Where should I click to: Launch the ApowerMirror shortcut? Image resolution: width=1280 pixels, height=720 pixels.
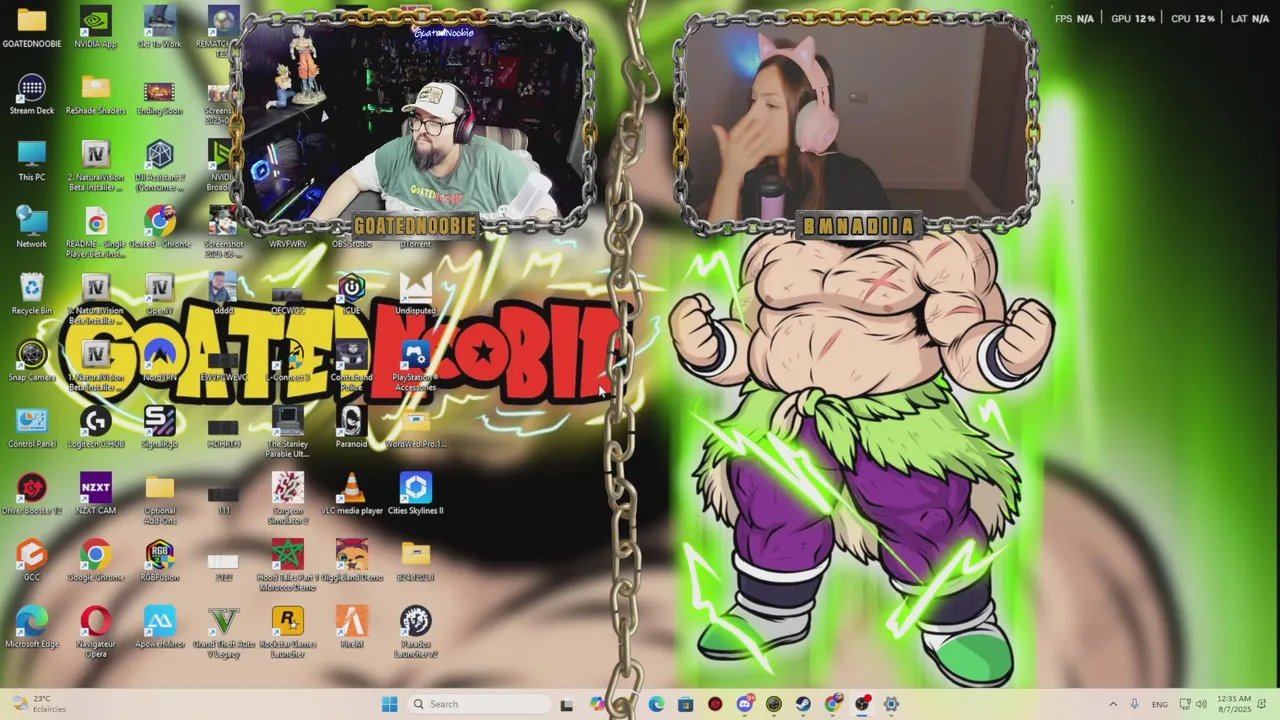pyautogui.click(x=159, y=627)
